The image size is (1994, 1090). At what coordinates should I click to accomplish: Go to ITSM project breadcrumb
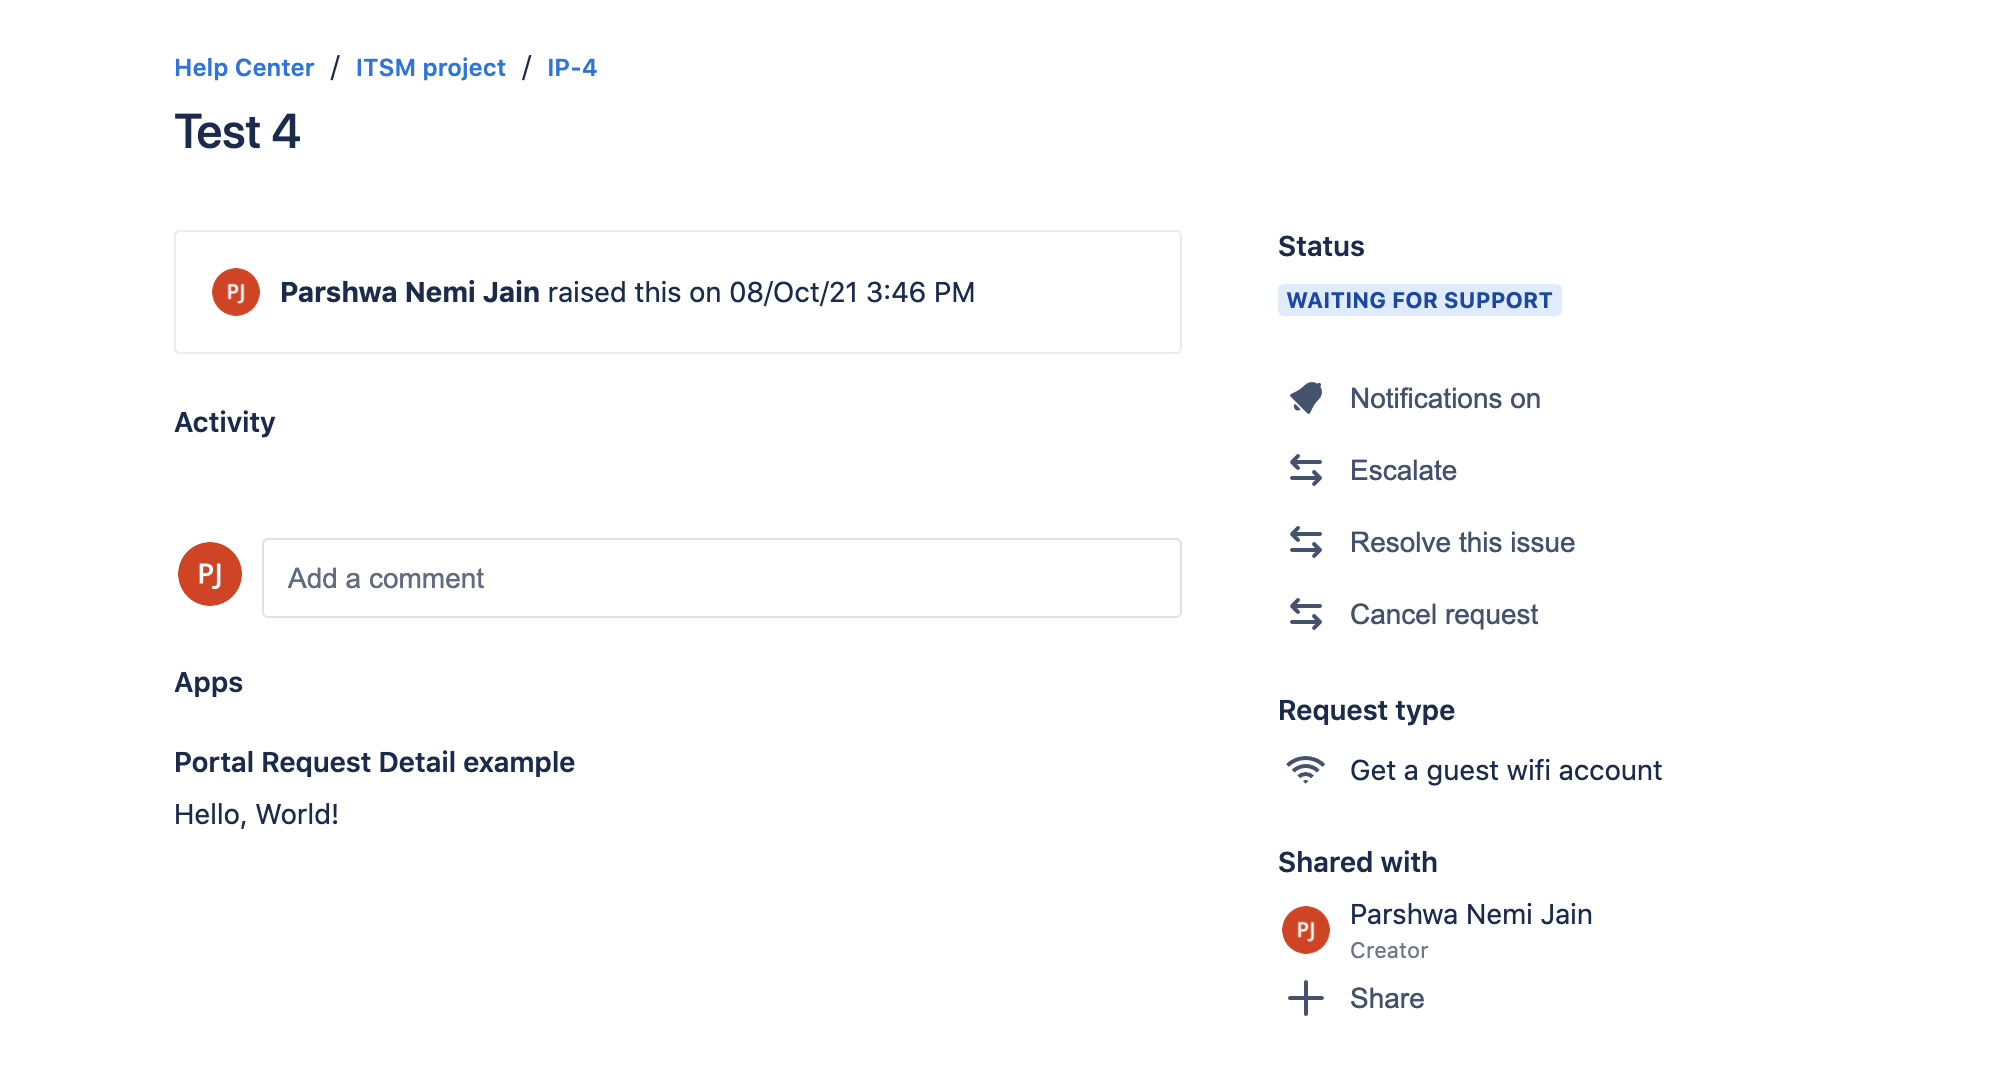430,68
